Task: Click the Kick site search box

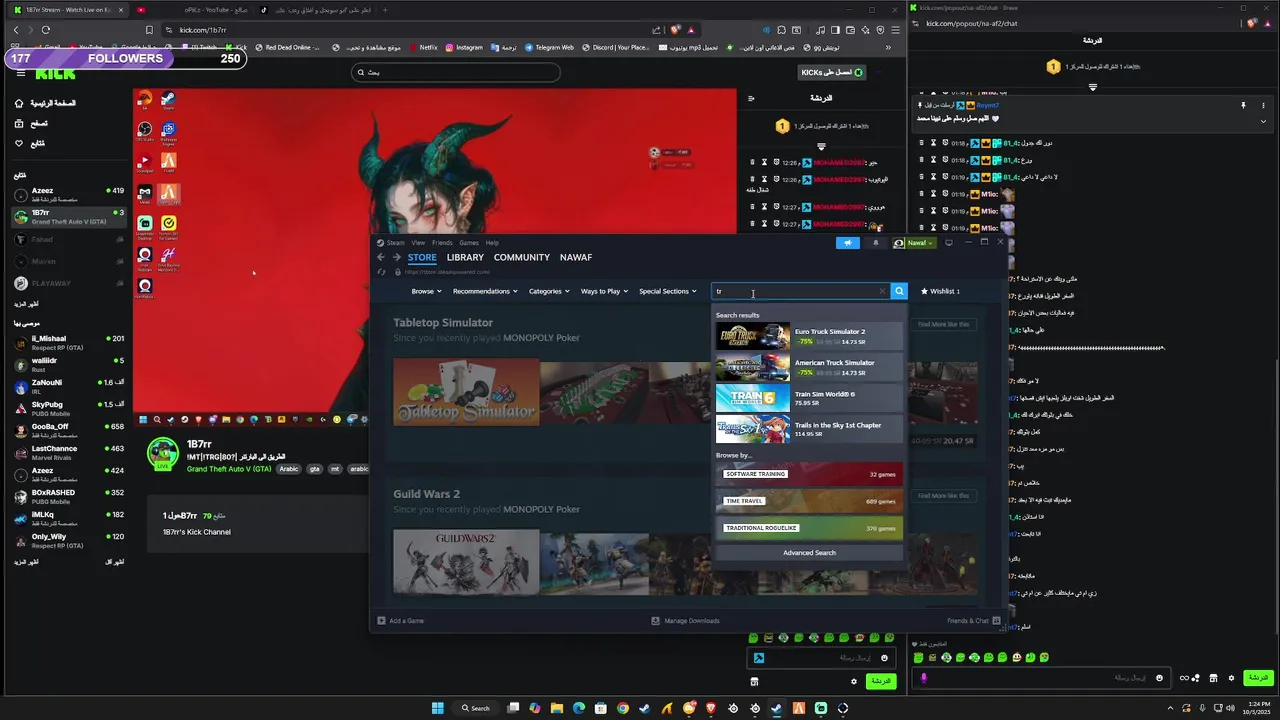Action: (x=456, y=72)
